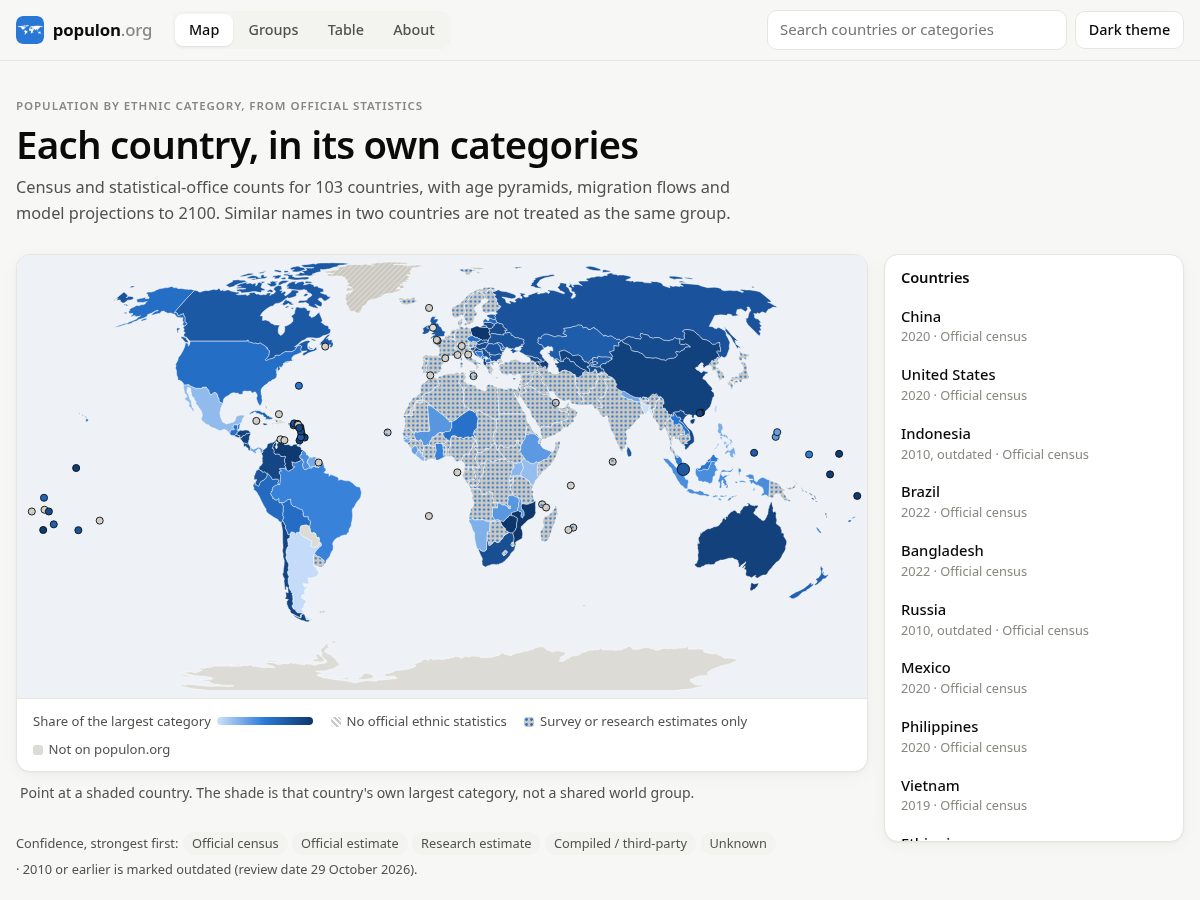Screen dimensions: 1200x900
Task: Click the Official census confidence chip
Action: (x=235, y=843)
